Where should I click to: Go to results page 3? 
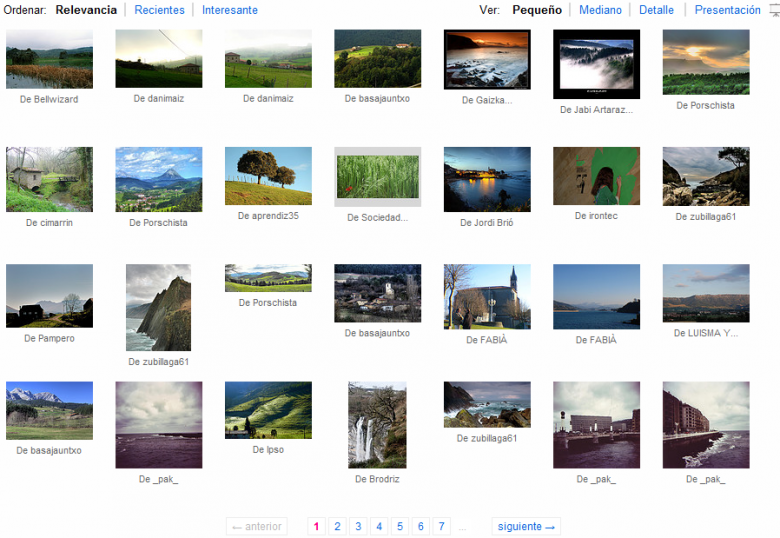click(x=358, y=526)
